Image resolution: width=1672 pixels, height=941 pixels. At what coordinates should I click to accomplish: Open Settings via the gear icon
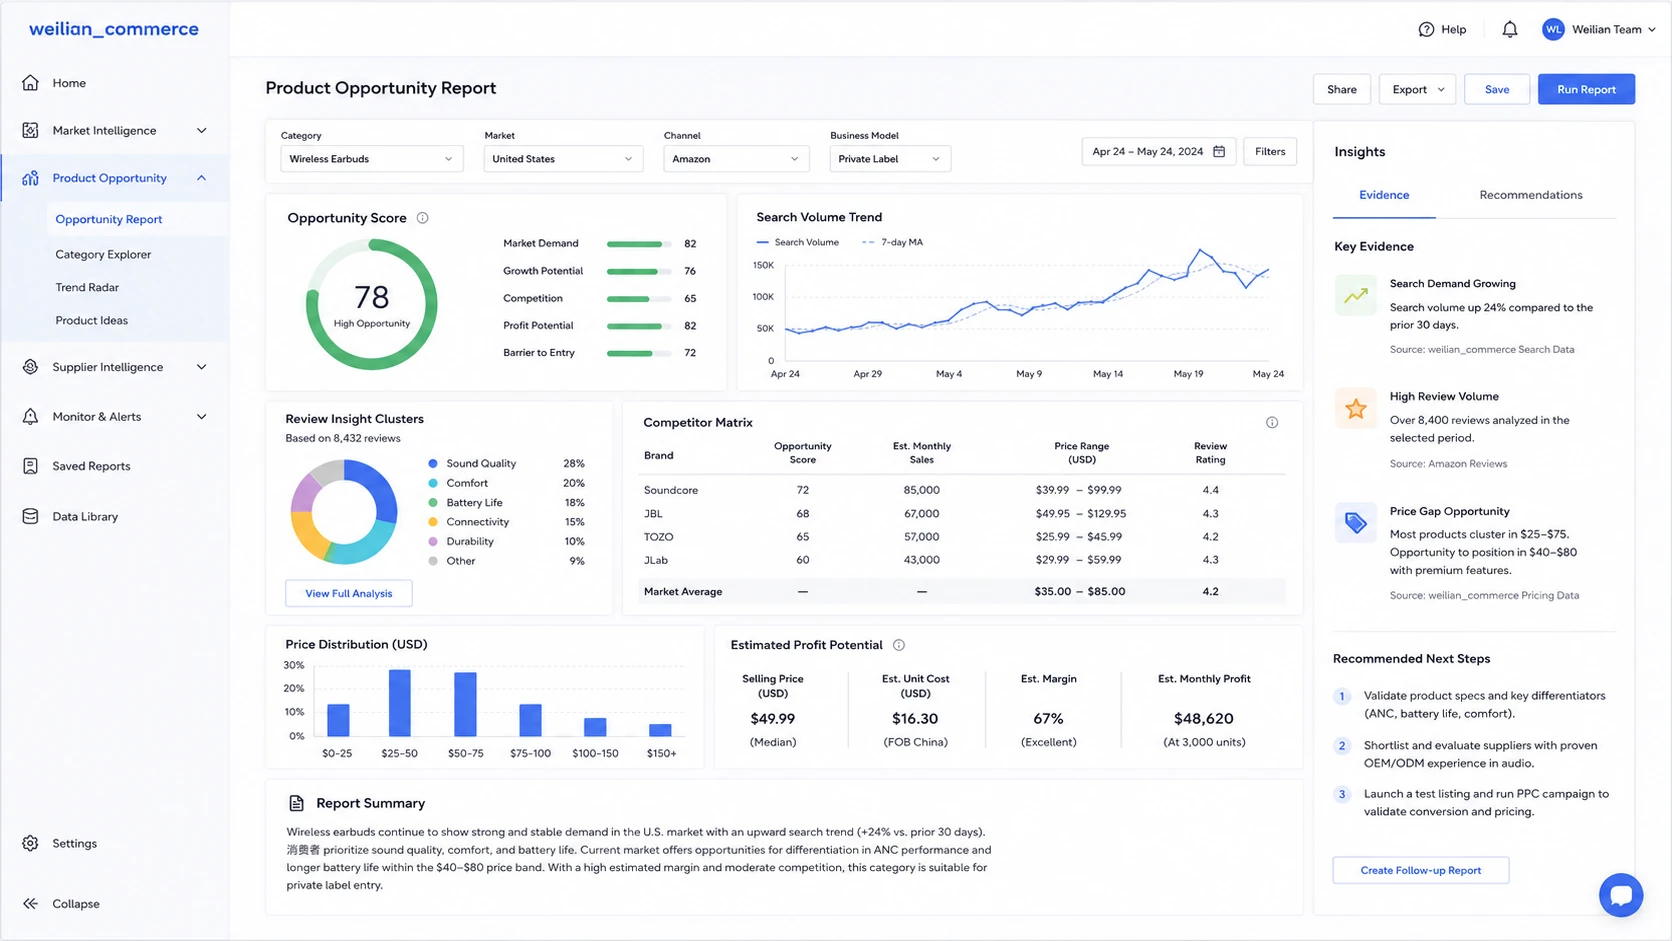tap(30, 843)
